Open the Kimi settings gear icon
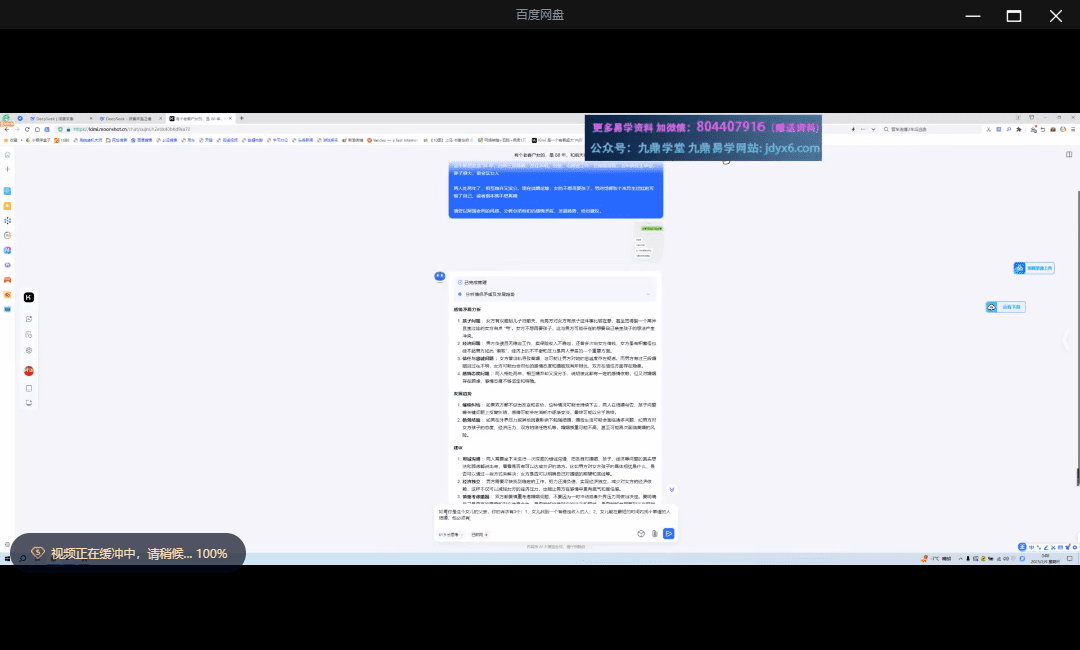The height and width of the screenshot is (650, 1080). [29, 349]
